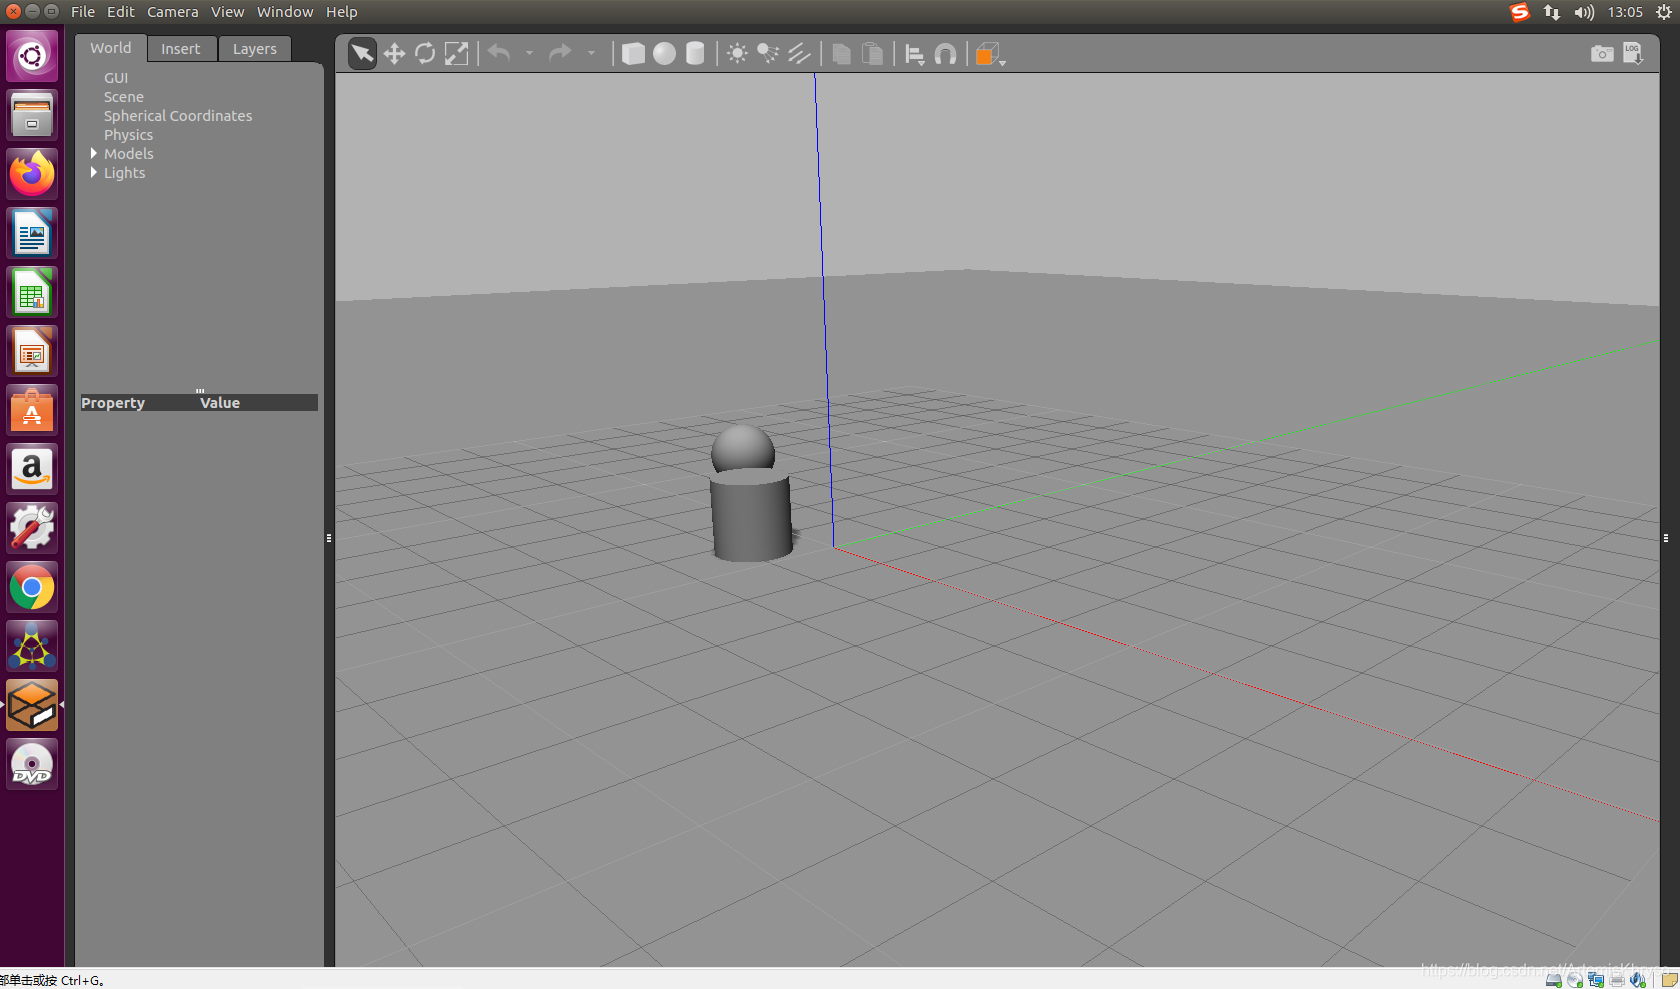
Task: Click the redo arrow icon
Action: point(561,53)
